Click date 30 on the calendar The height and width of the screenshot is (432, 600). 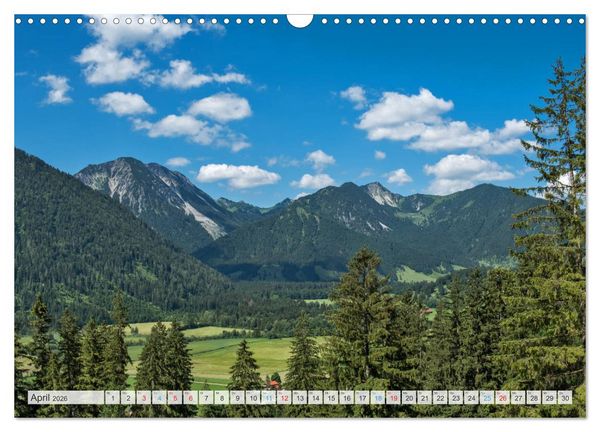pos(565,398)
